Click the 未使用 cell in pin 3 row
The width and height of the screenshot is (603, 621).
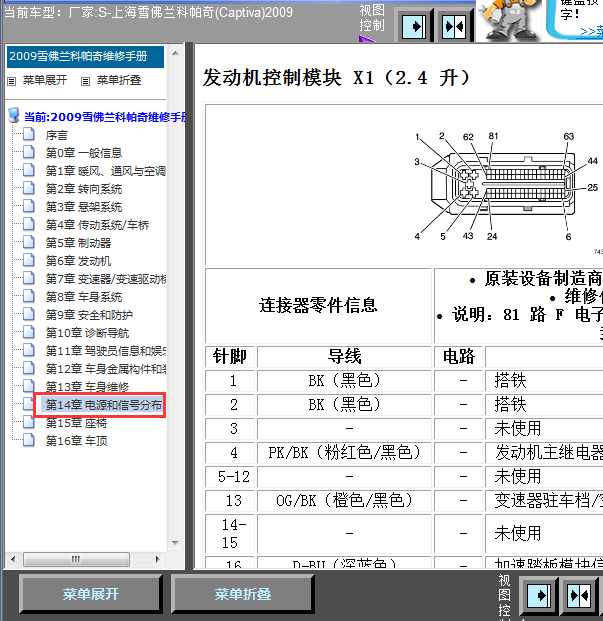pyautogui.click(x=544, y=429)
